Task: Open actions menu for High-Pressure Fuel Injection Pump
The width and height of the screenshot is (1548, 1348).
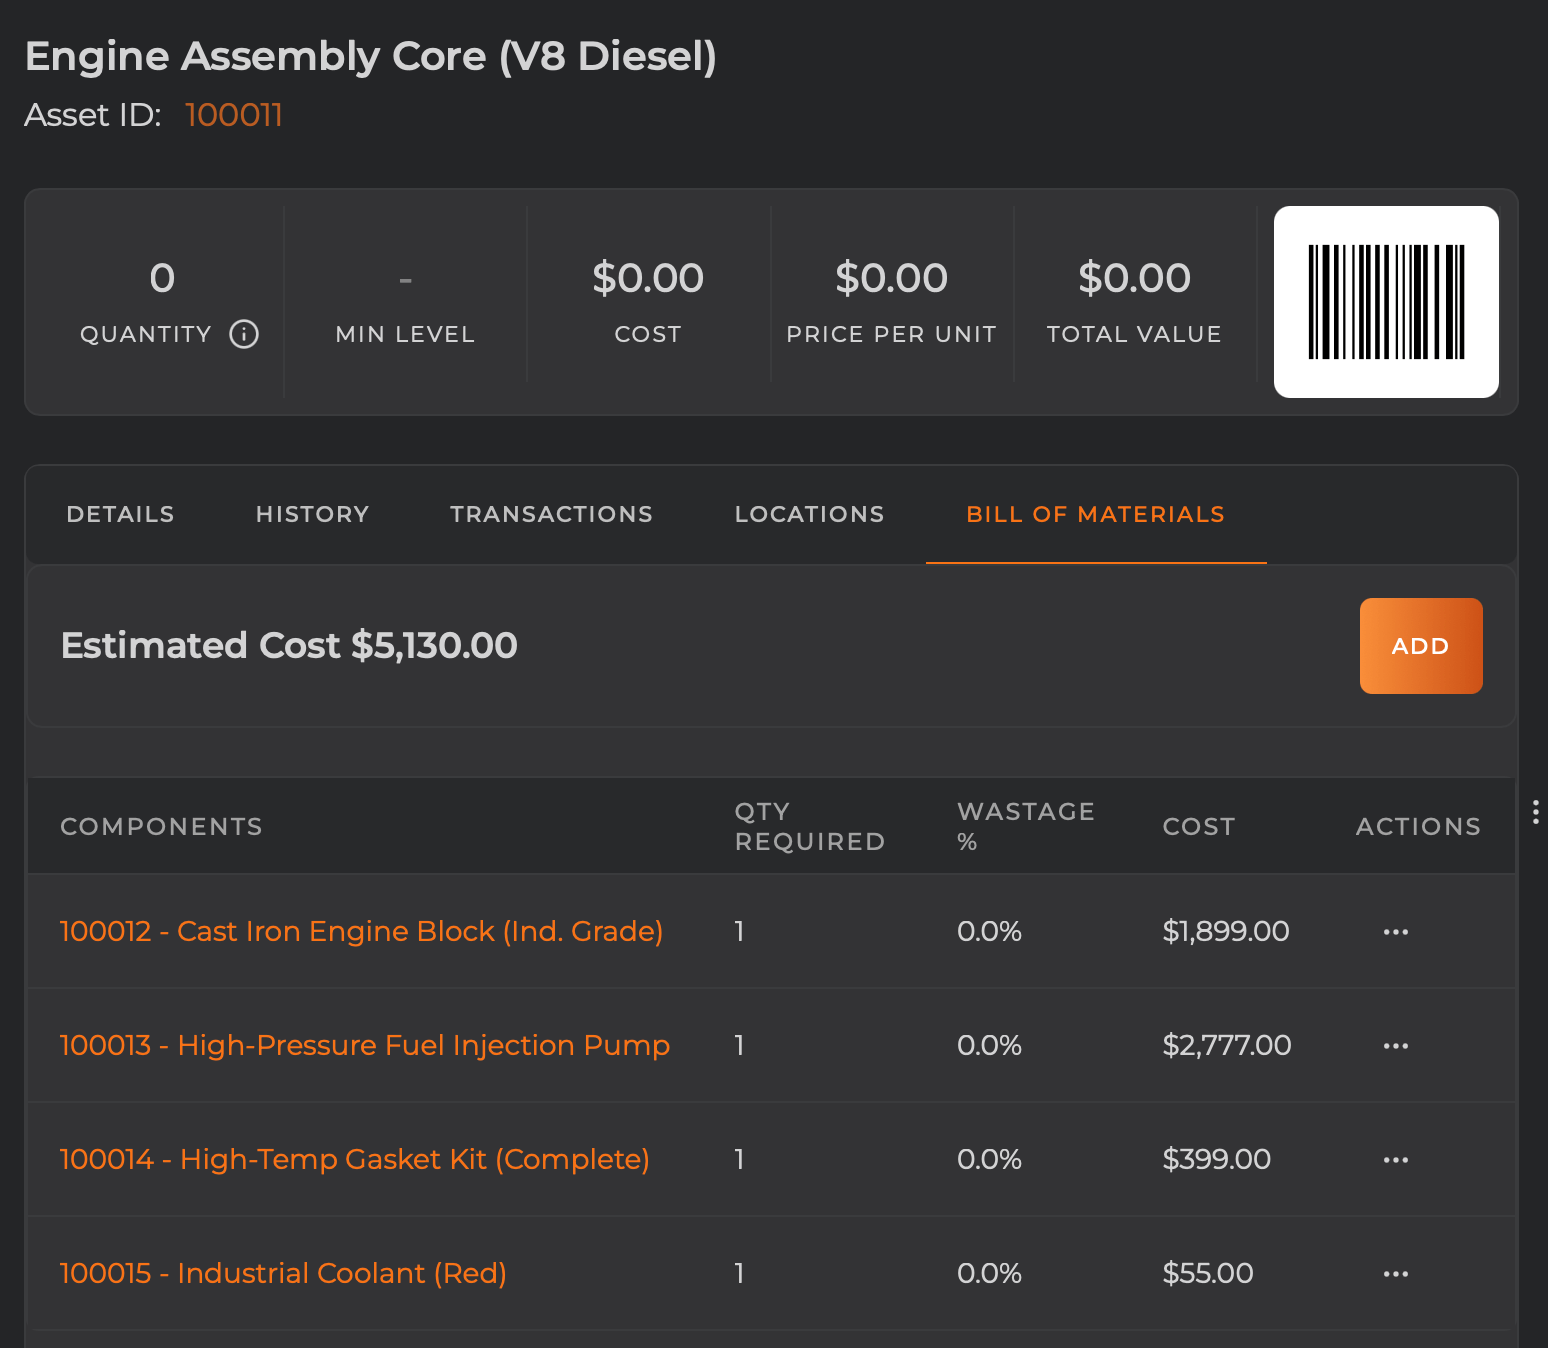Action: pyautogui.click(x=1395, y=1045)
